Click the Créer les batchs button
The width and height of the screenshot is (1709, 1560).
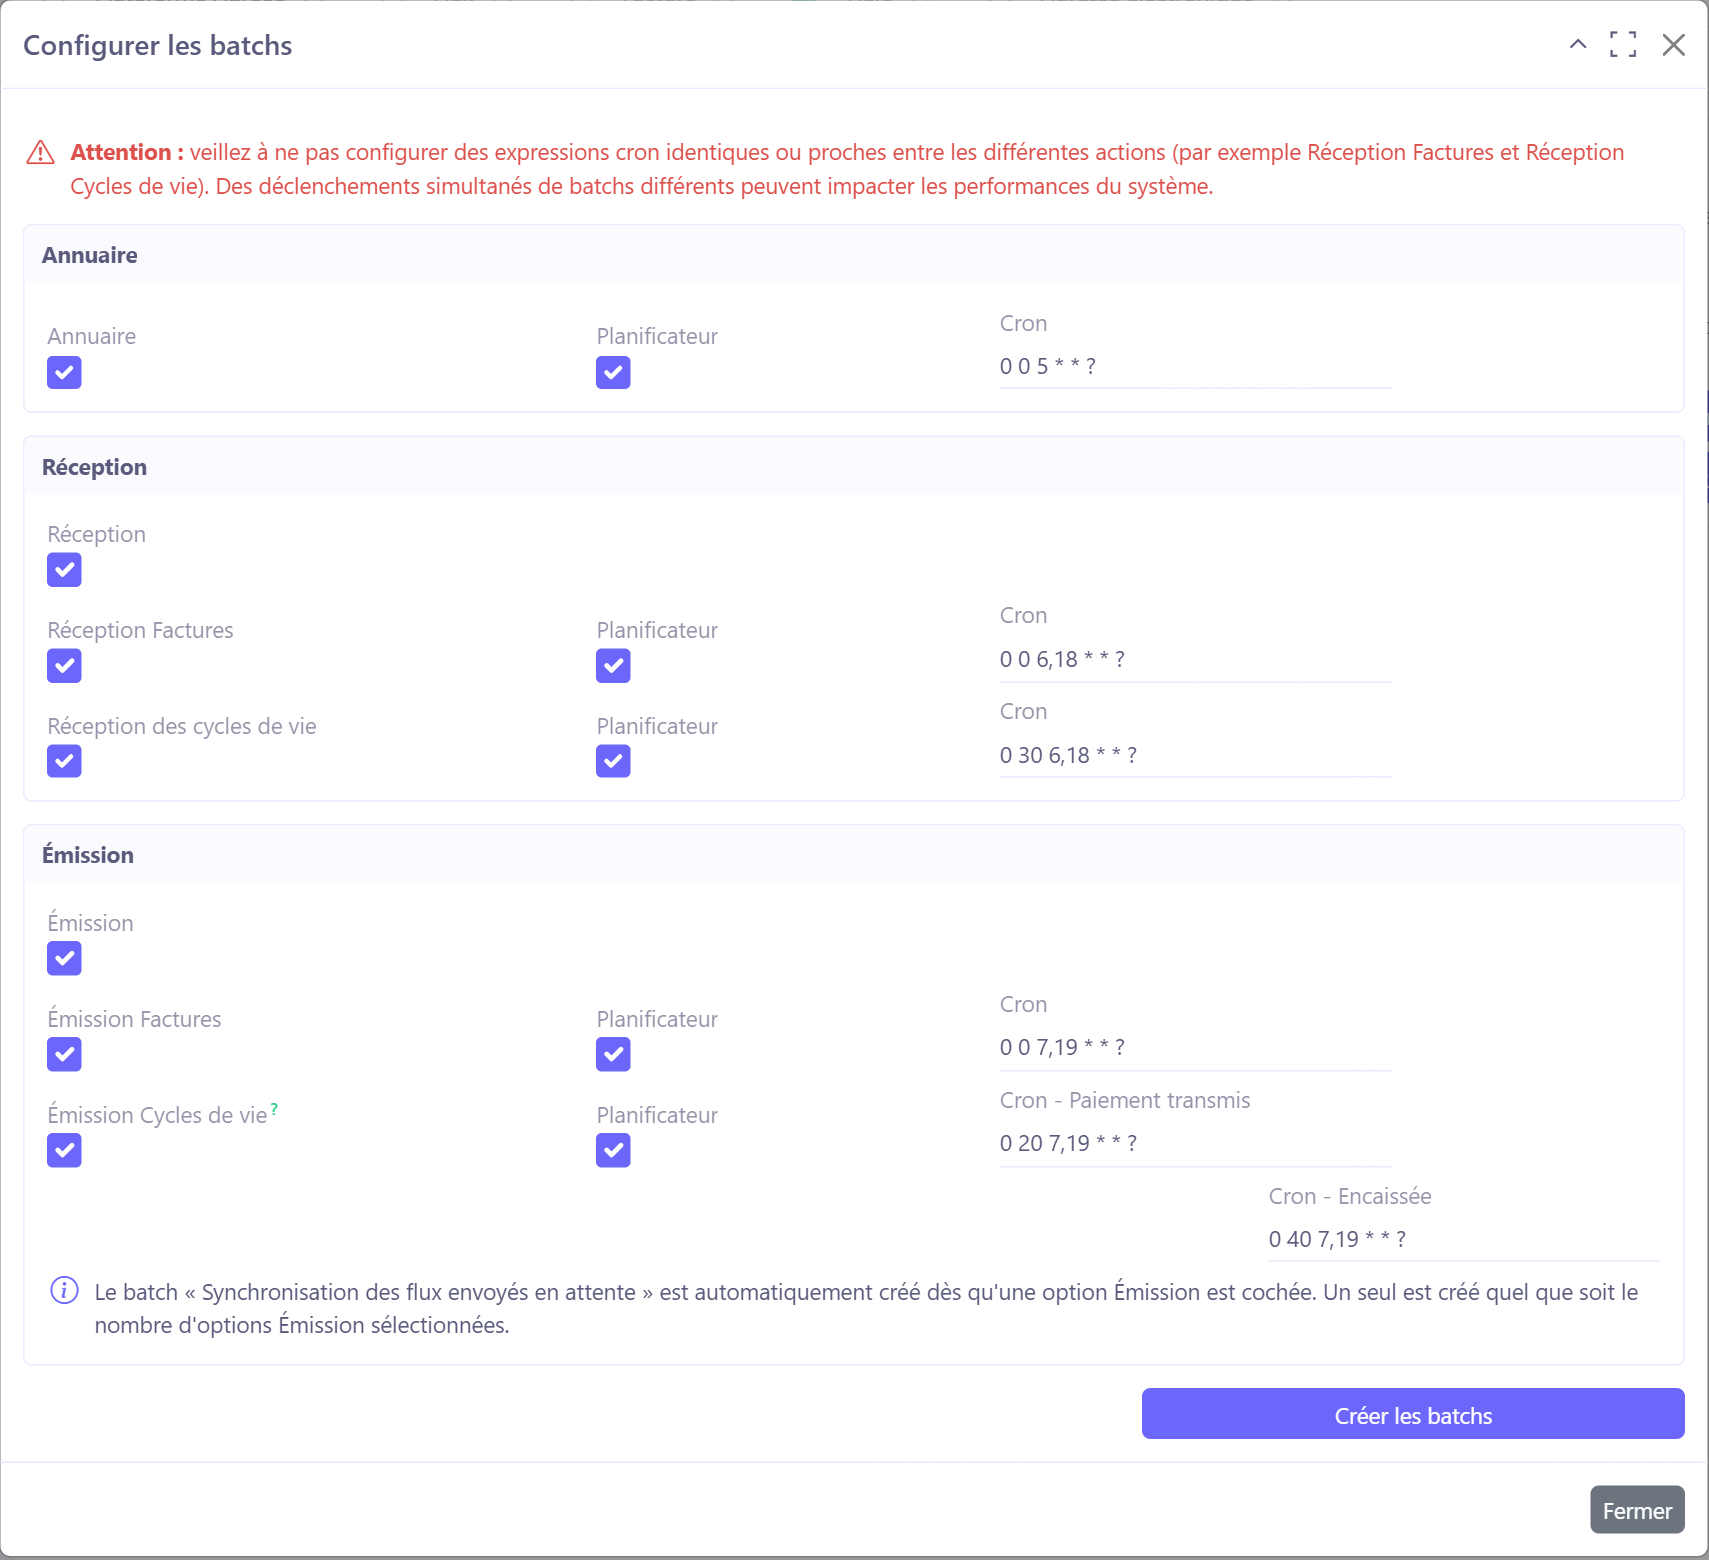click(x=1413, y=1415)
